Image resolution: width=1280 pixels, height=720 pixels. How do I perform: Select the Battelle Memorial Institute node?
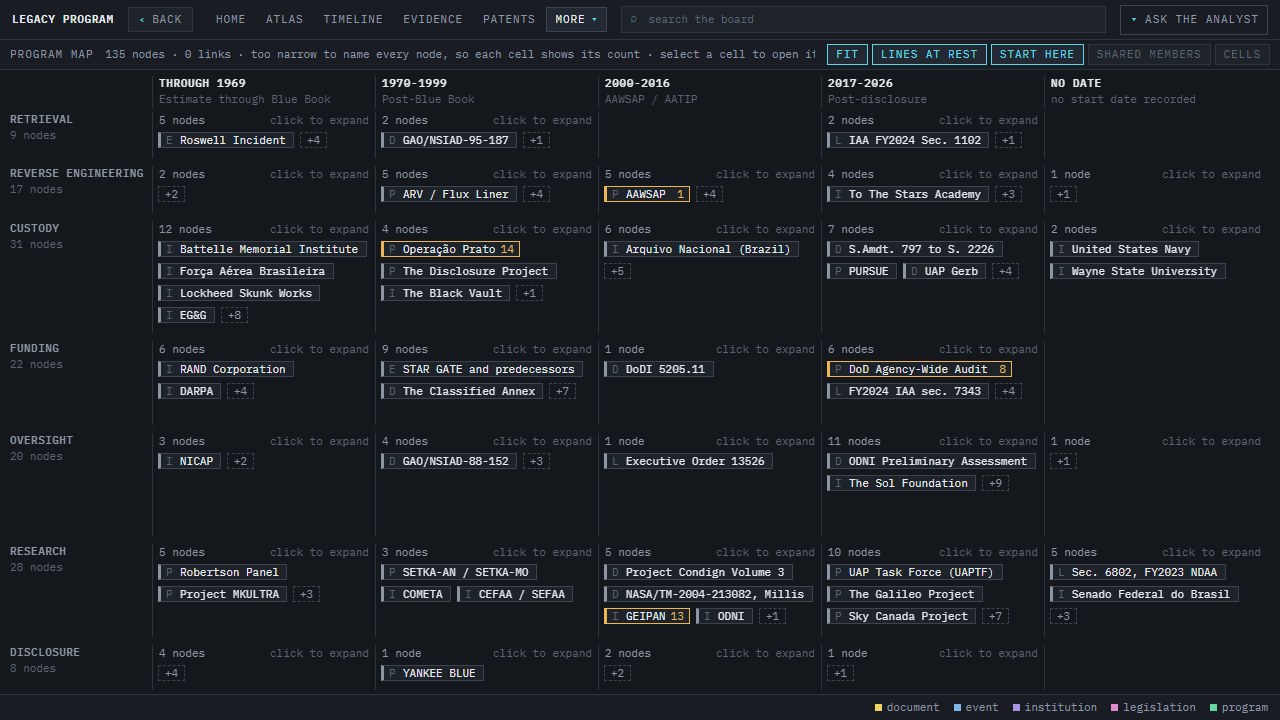click(262, 249)
